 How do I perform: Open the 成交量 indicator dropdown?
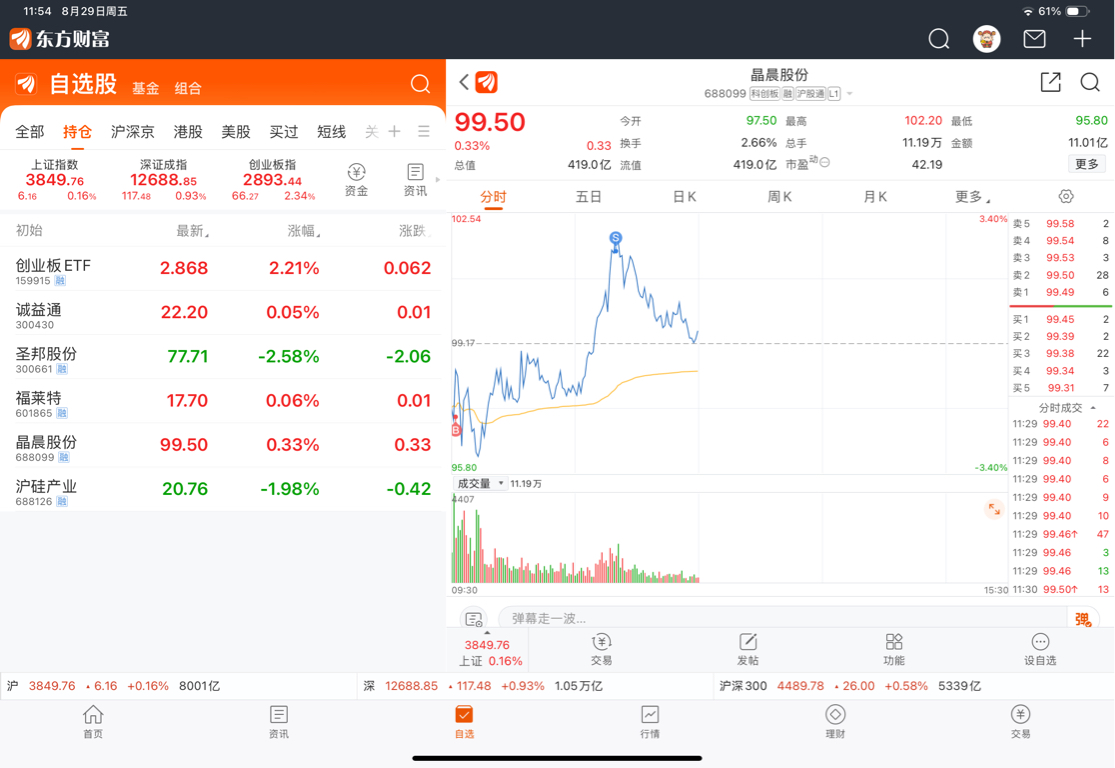point(480,484)
